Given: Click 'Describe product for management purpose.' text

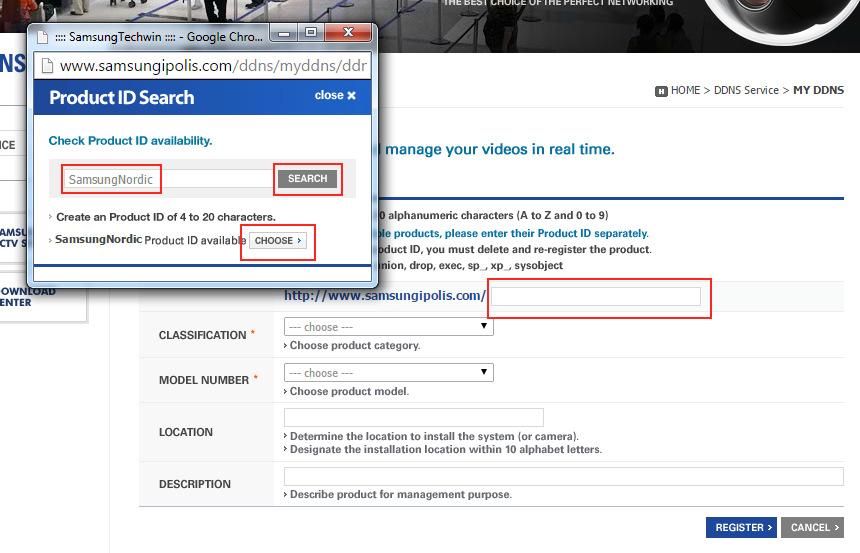Looking at the screenshot, I should tap(400, 494).
